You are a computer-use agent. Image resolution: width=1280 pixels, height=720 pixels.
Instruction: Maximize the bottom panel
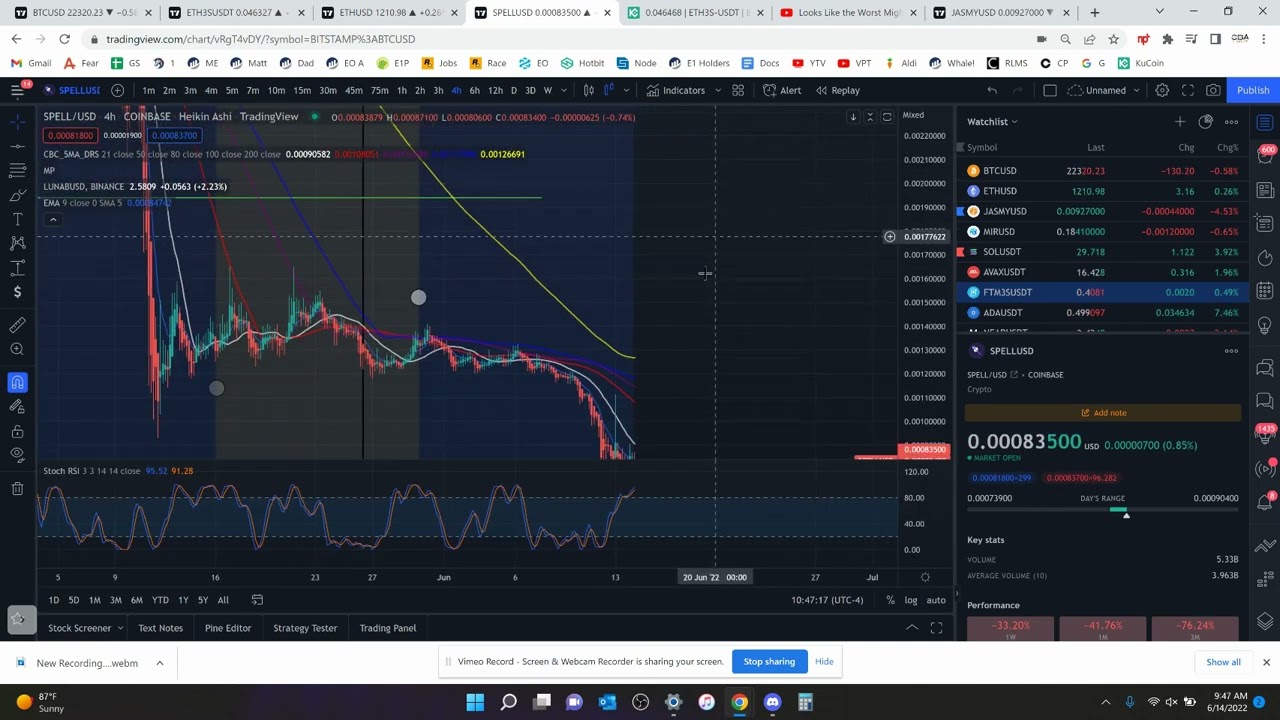coord(936,628)
